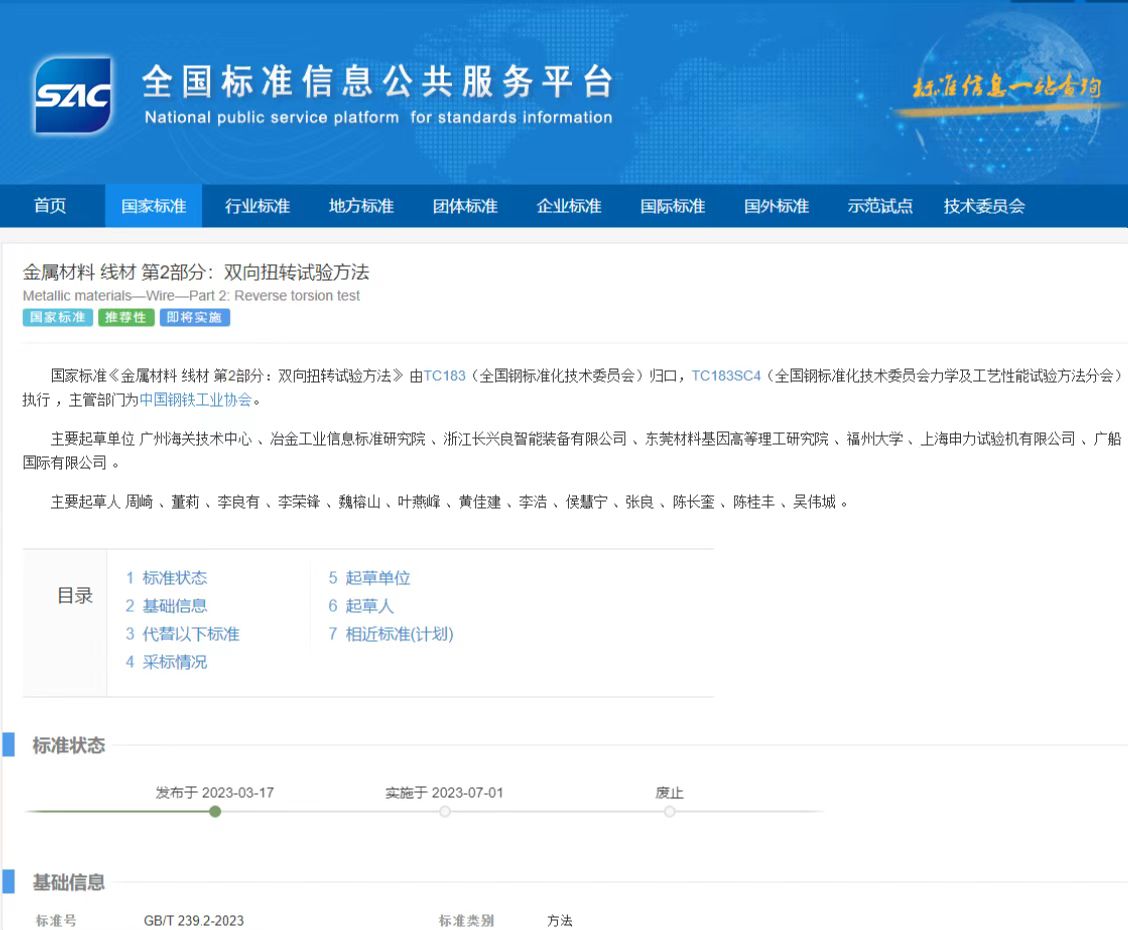This screenshot has height=930, width=1128.
Task: Click the 实施于 2023-07-01 timeline node
Action: 445,812
